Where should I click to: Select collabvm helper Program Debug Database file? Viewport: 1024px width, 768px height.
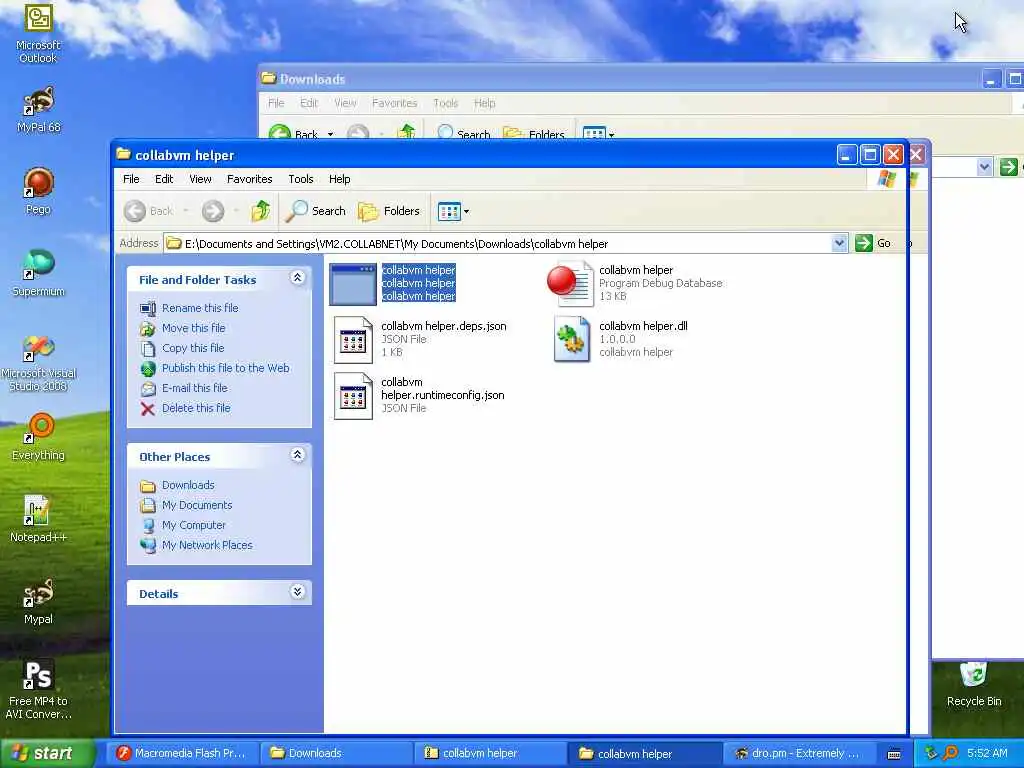pyautogui.click(x=635, y=283)
